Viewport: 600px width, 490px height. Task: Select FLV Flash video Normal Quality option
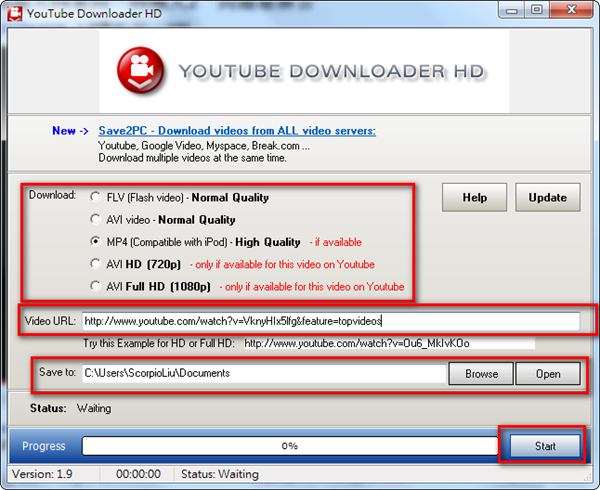click(x=95, y=197)
